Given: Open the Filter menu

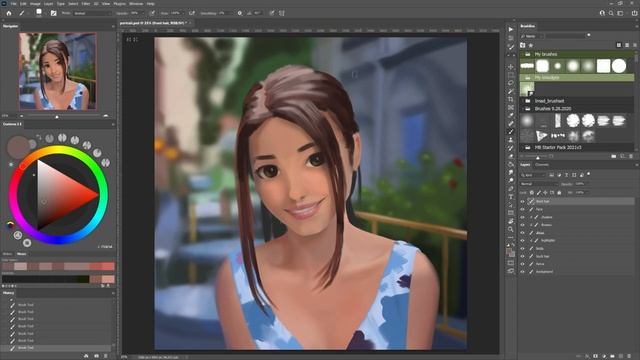Looking at the screenshot, I should coord(86,3).
